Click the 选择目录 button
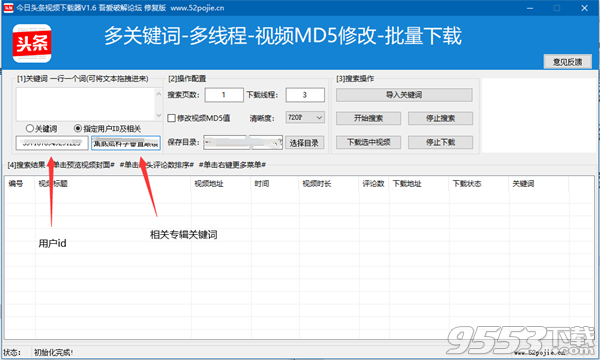 point(304,143)
